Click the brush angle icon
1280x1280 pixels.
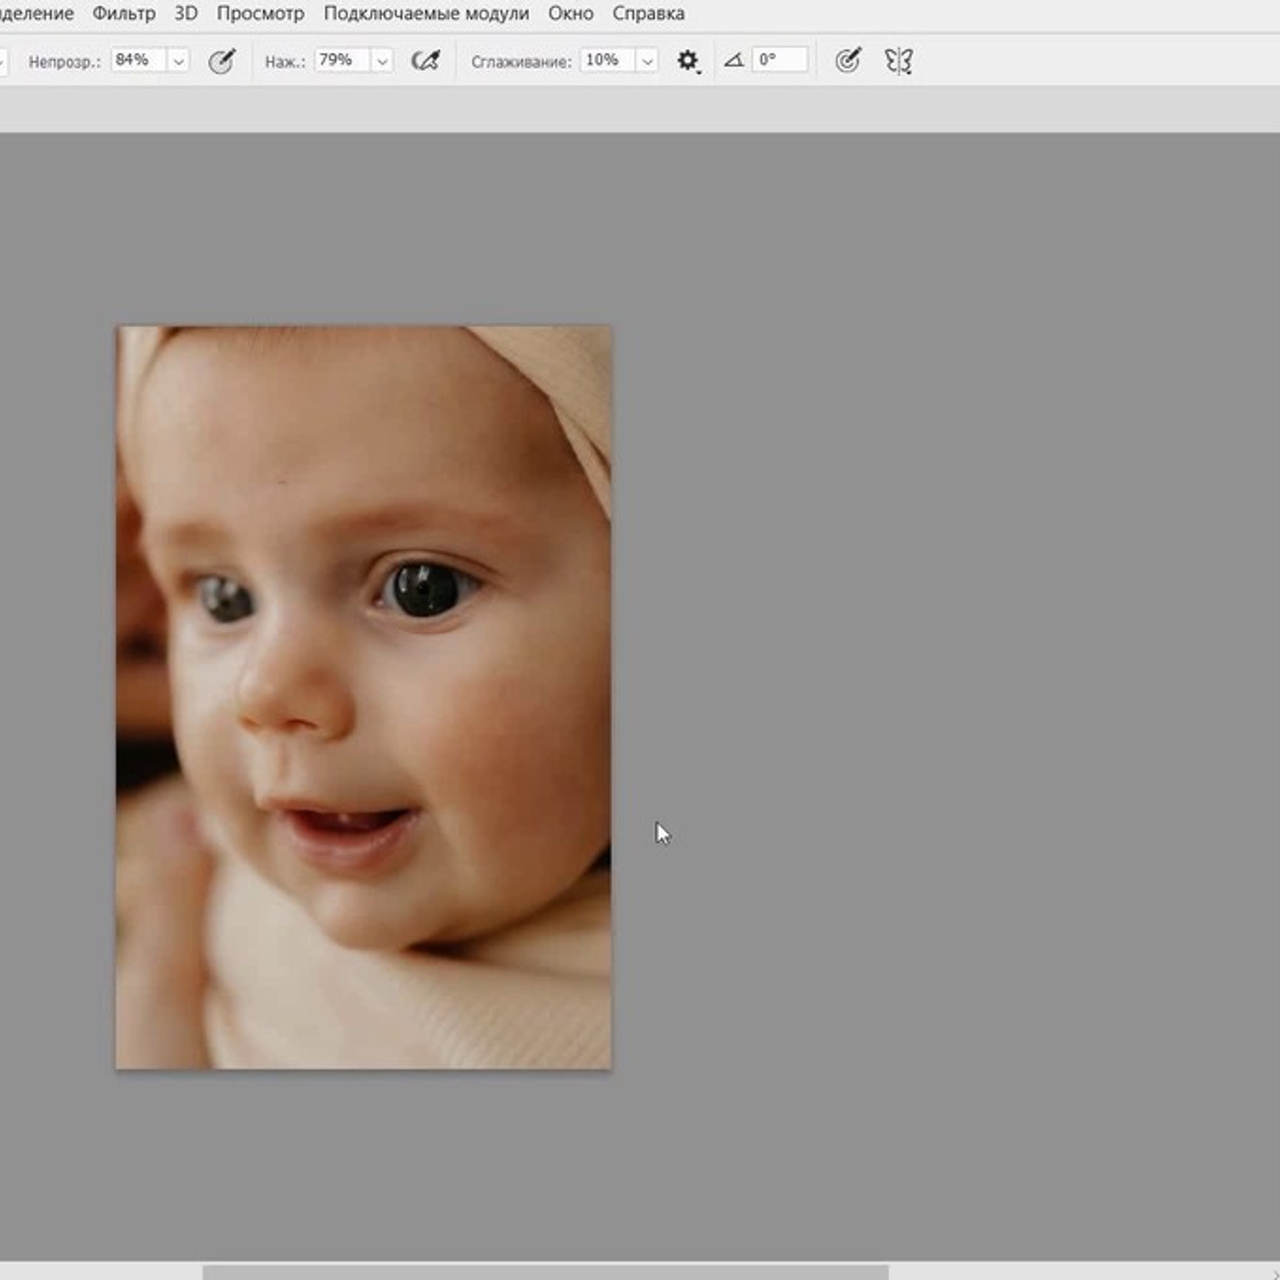coord(734,61)
